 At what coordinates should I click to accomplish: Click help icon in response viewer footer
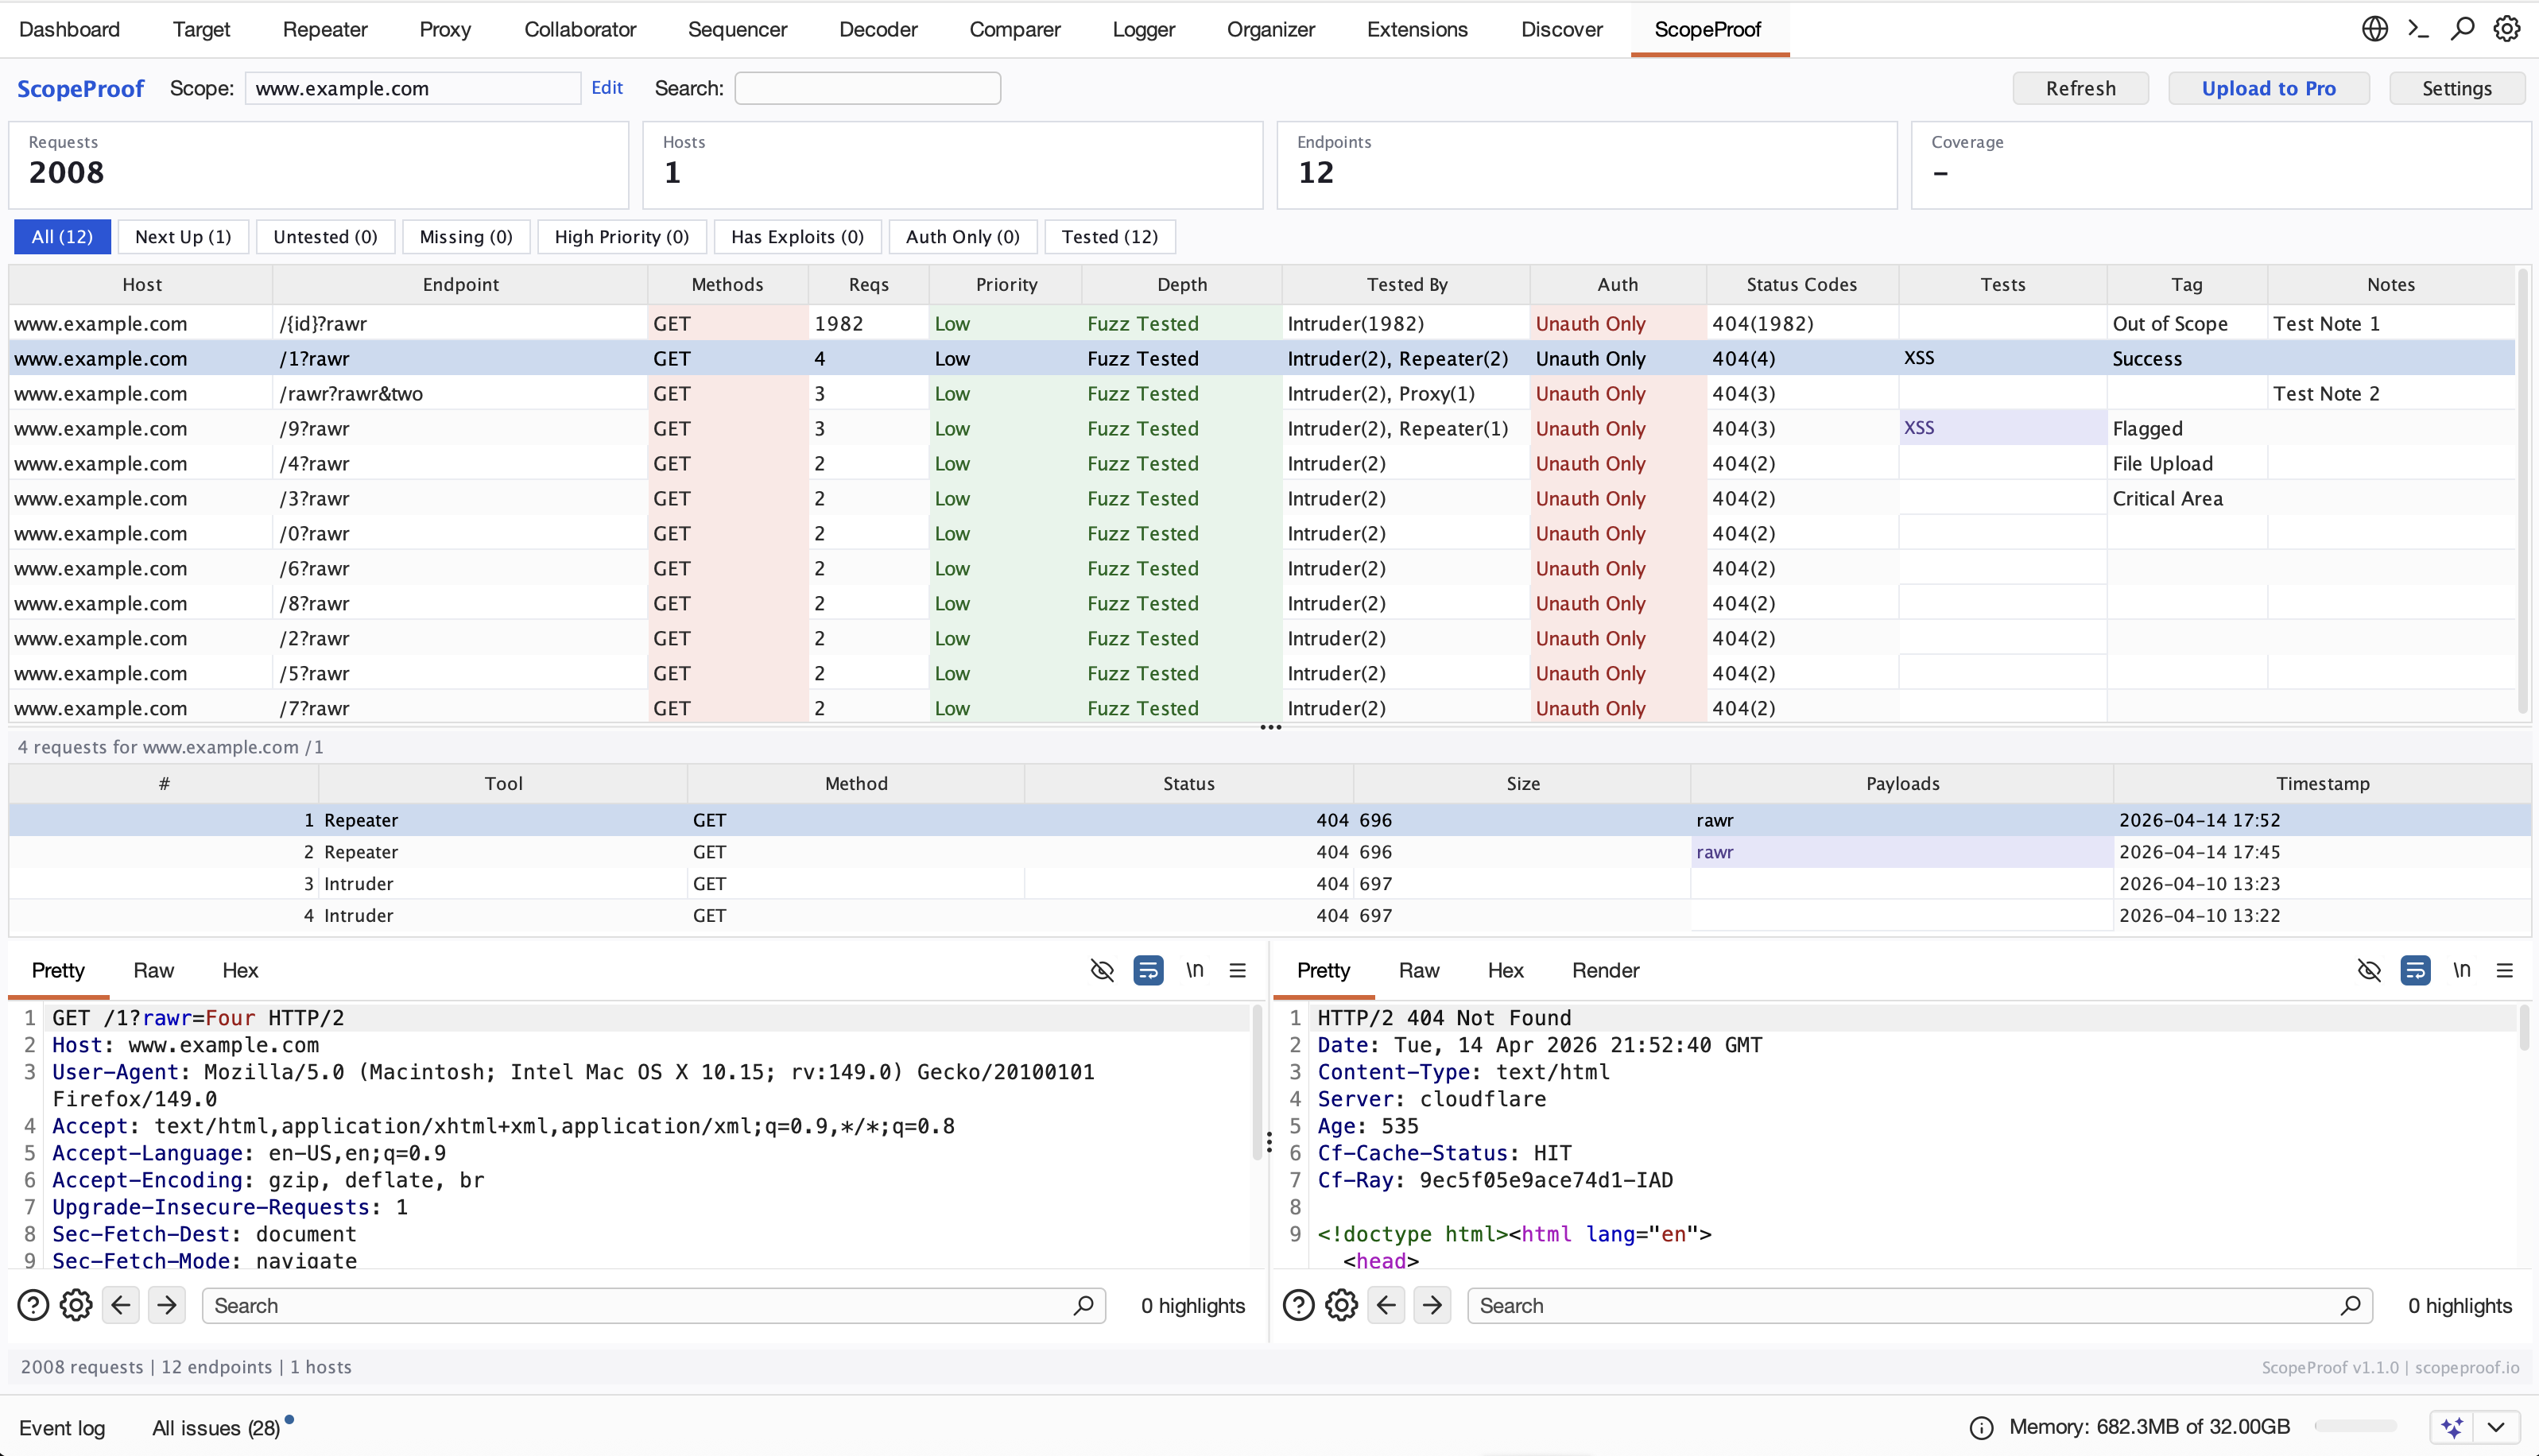(x=1298, y=1305)
